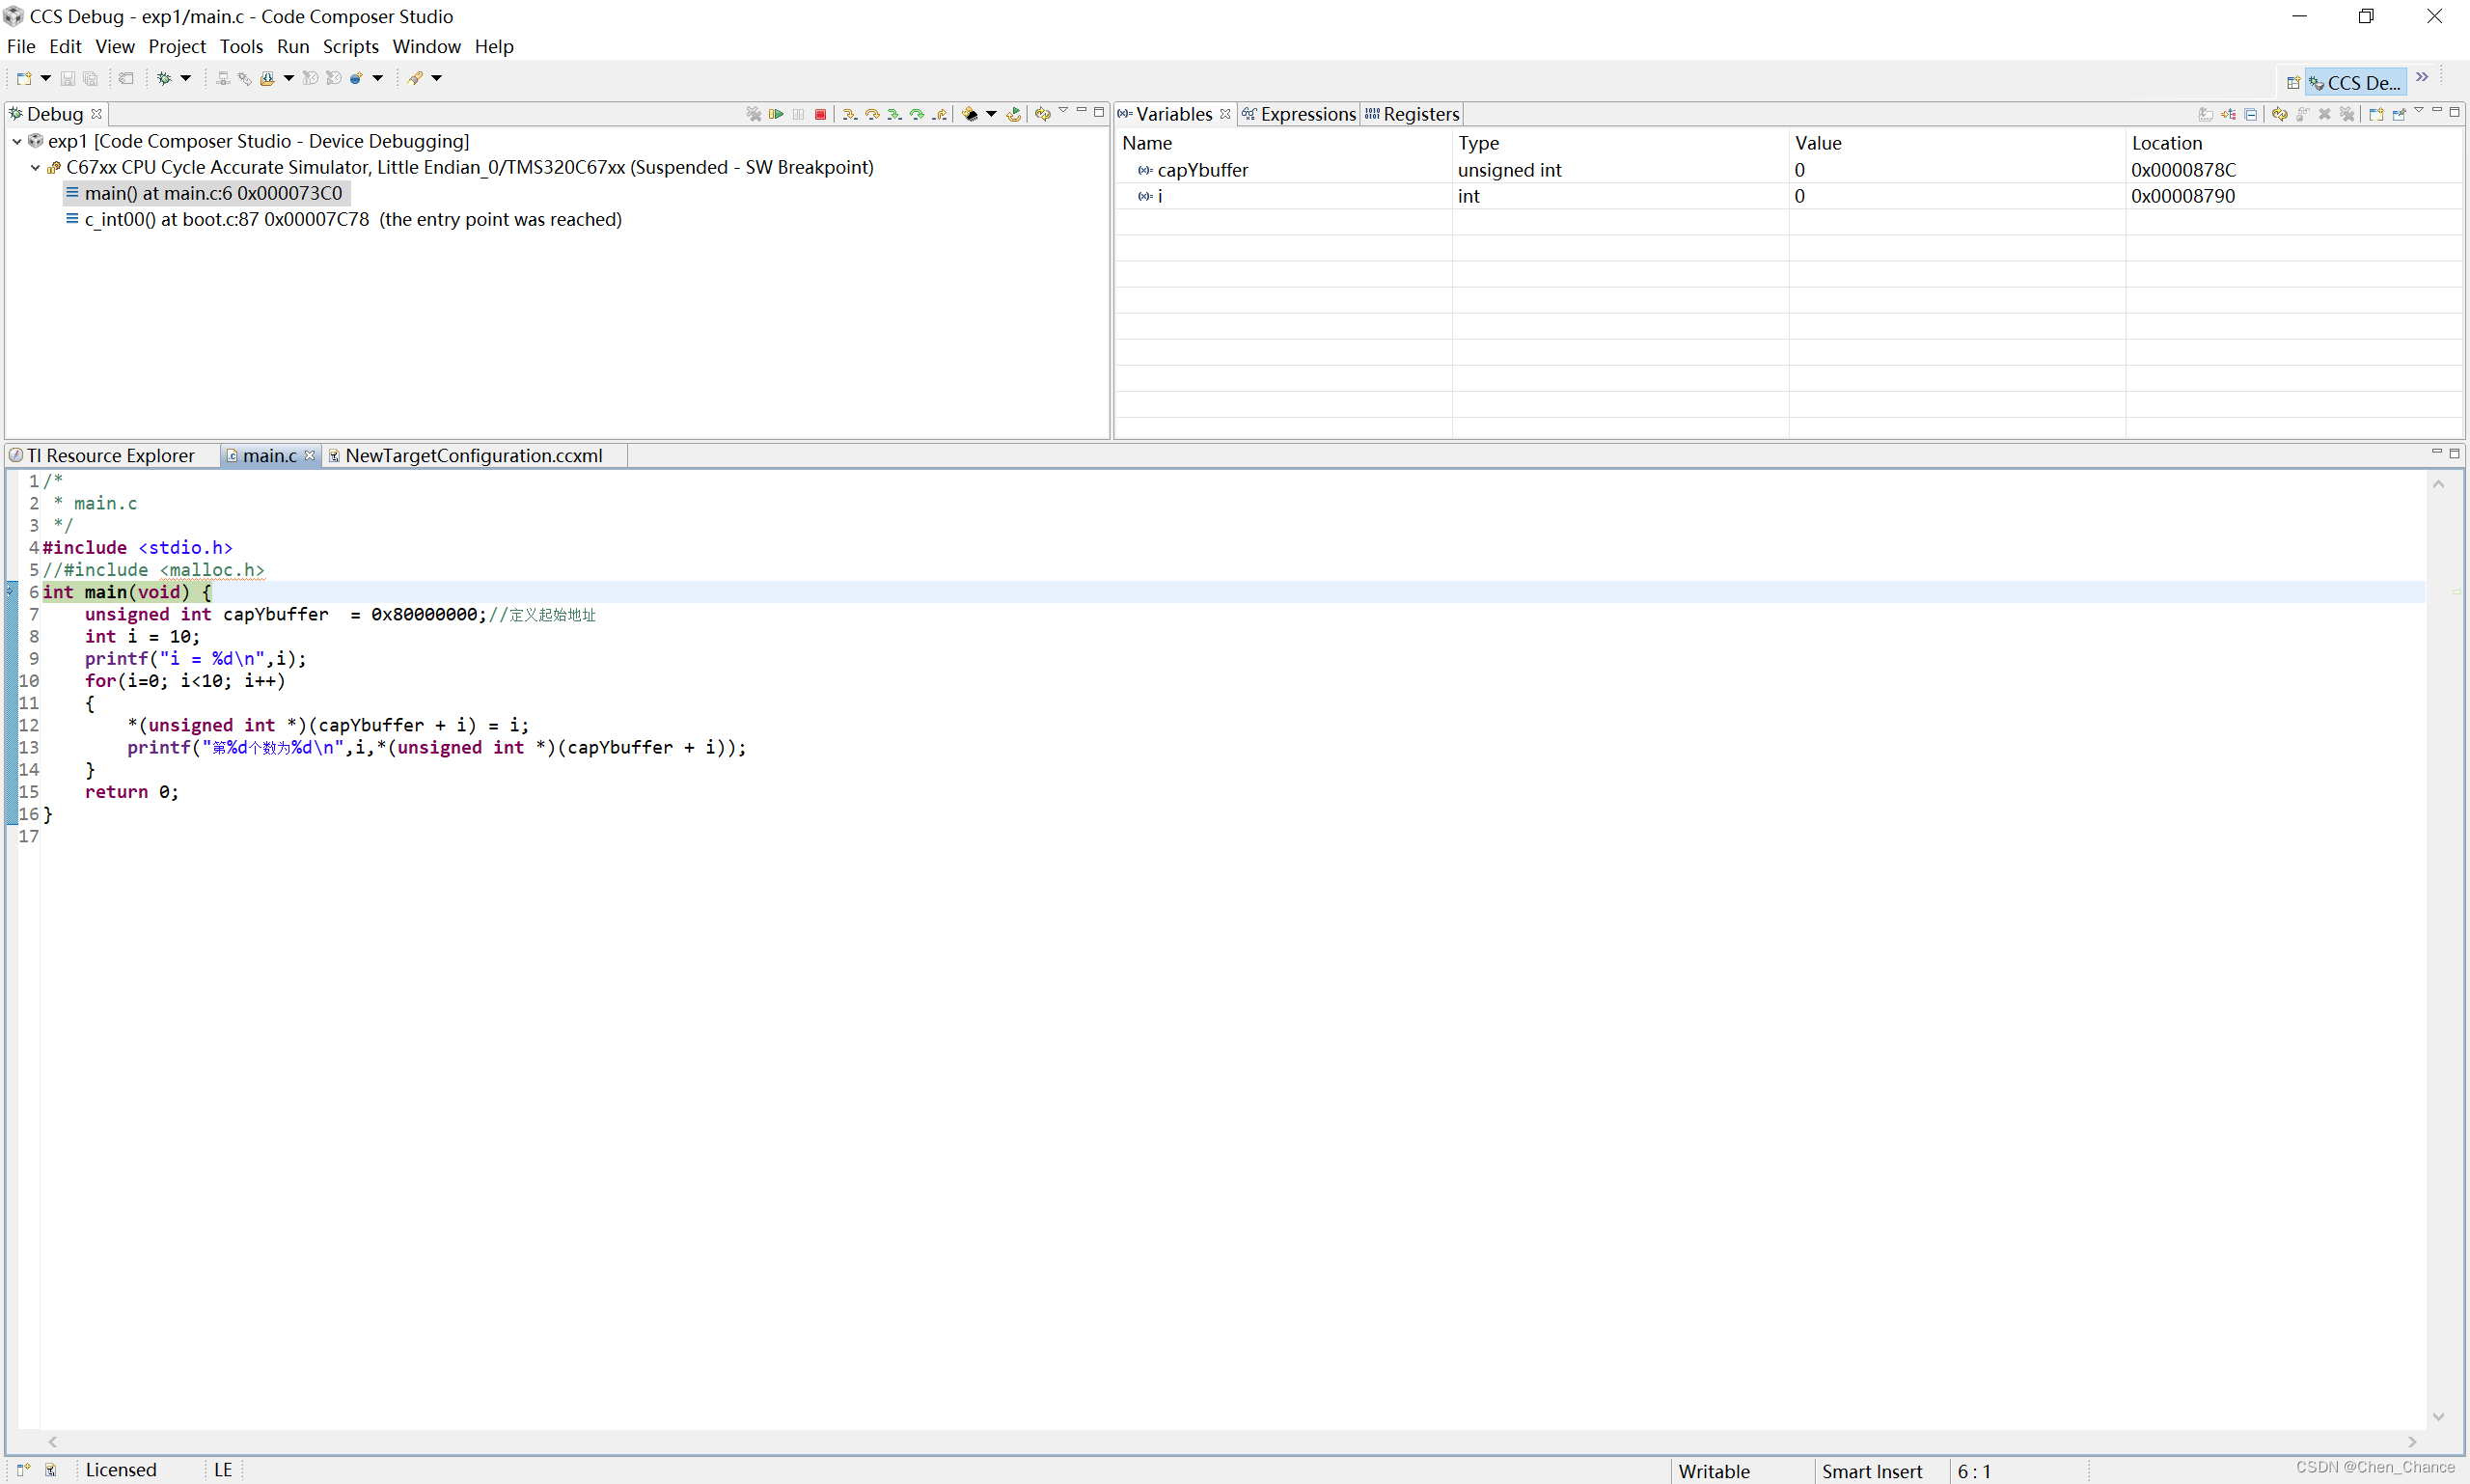Toggle Assembly Step Into mode icon
2470x1484 pixels.
[894, 114]
